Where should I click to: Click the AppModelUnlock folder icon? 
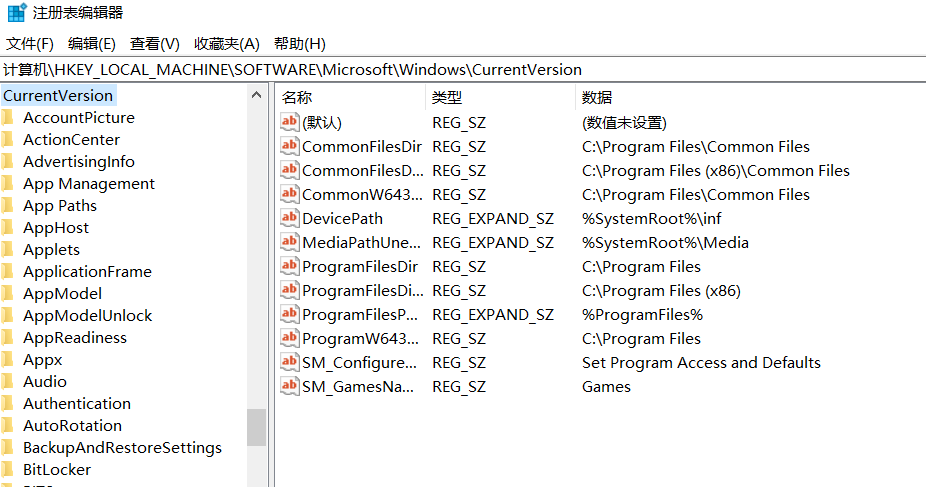[x=7, y=315]
